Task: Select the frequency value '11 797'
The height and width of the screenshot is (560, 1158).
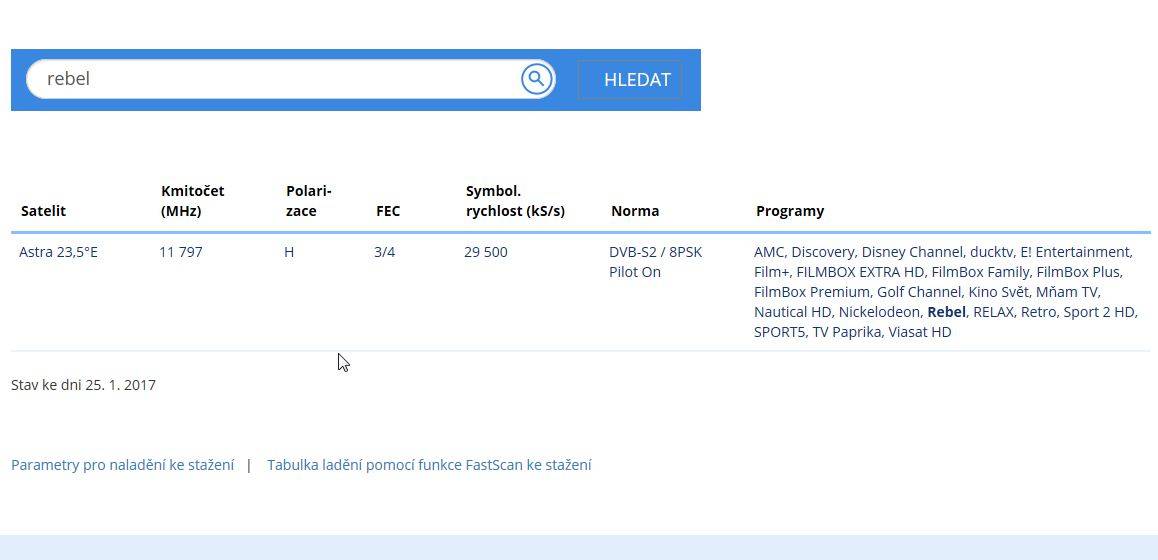Action: pyautogui.click(x=181, y=252)
